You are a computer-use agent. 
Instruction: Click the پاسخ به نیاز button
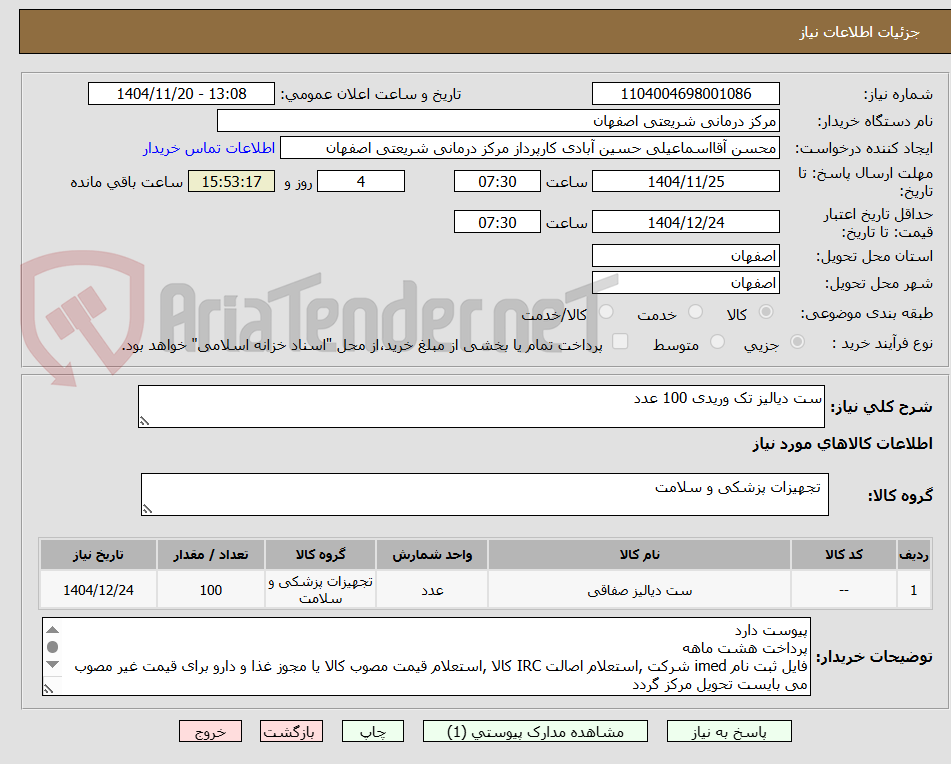click(729, 731)
